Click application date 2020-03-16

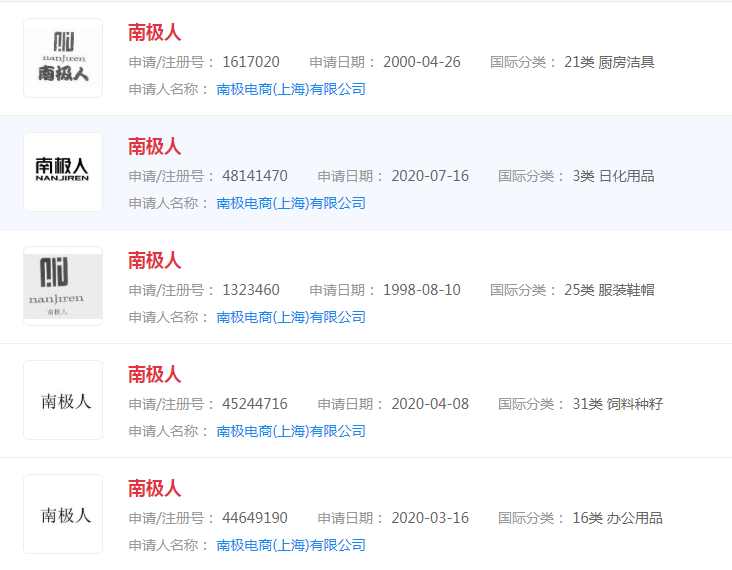[430, 518]
